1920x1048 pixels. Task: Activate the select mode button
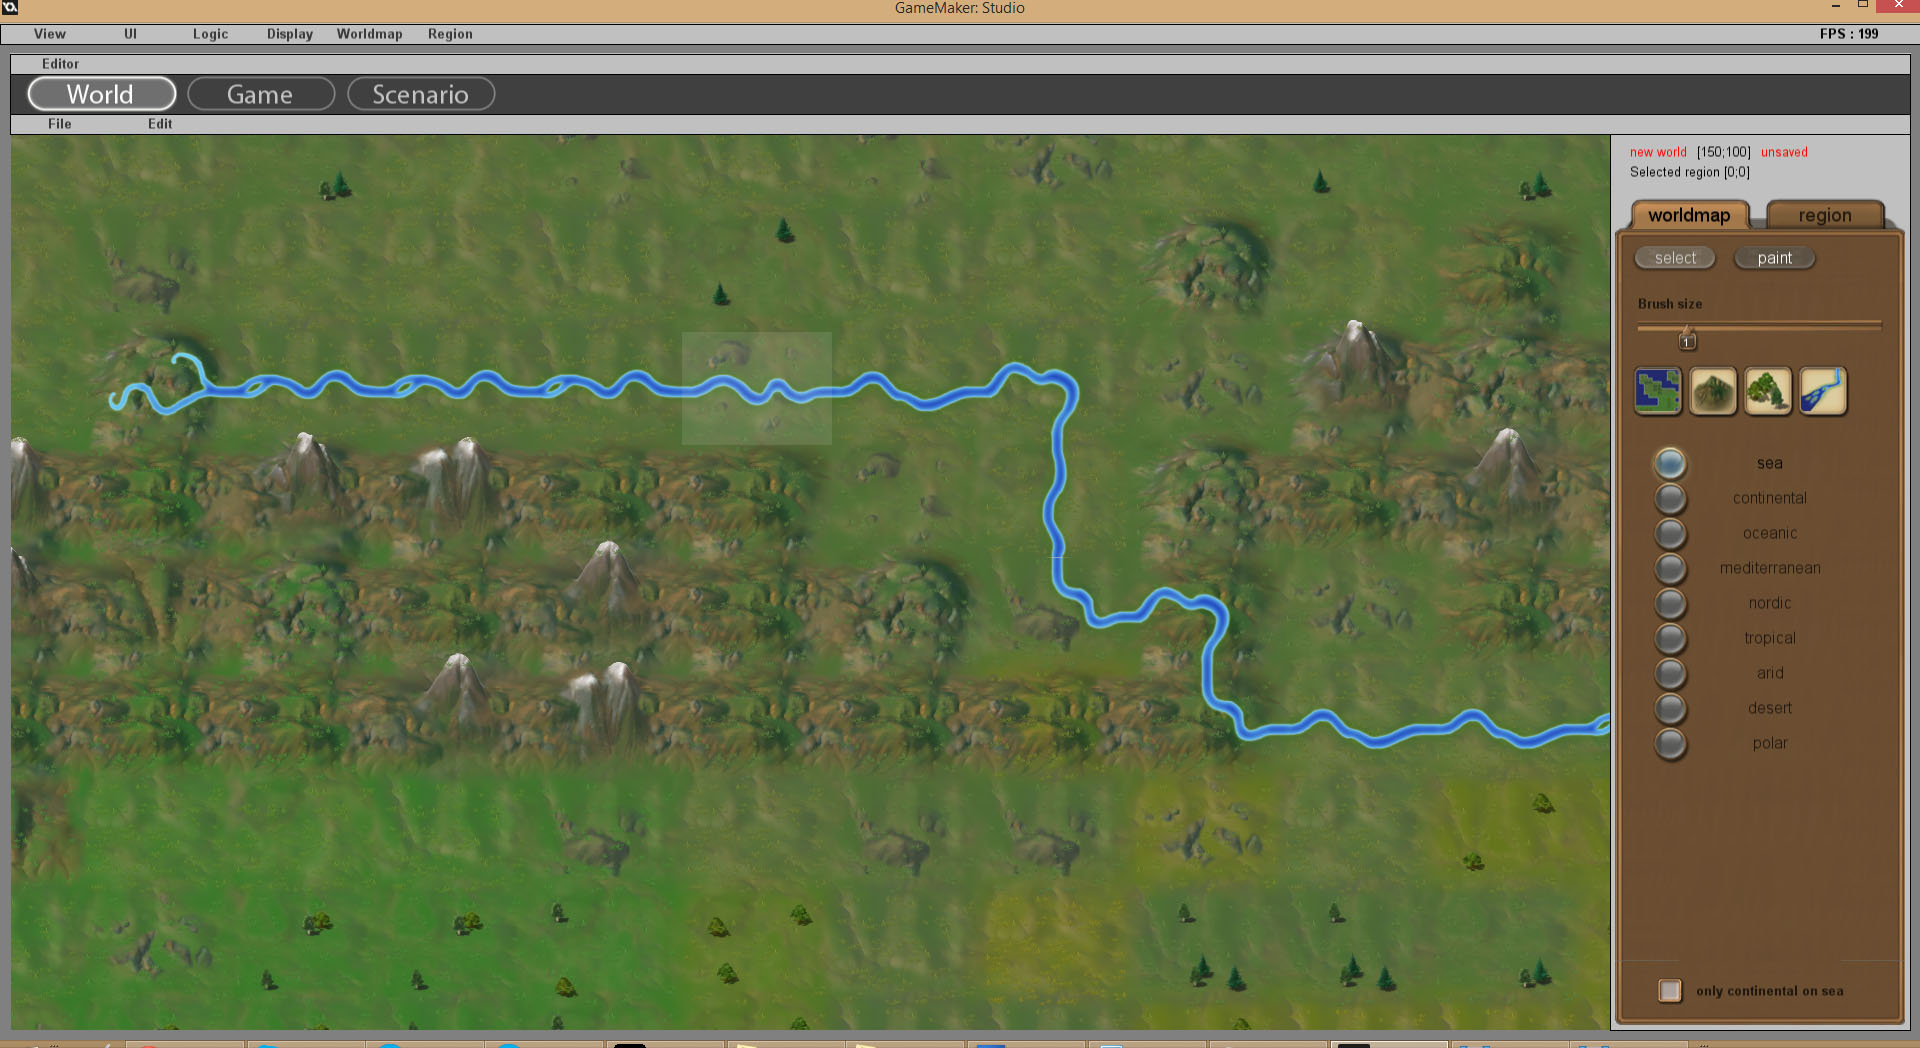[1675, 258]
